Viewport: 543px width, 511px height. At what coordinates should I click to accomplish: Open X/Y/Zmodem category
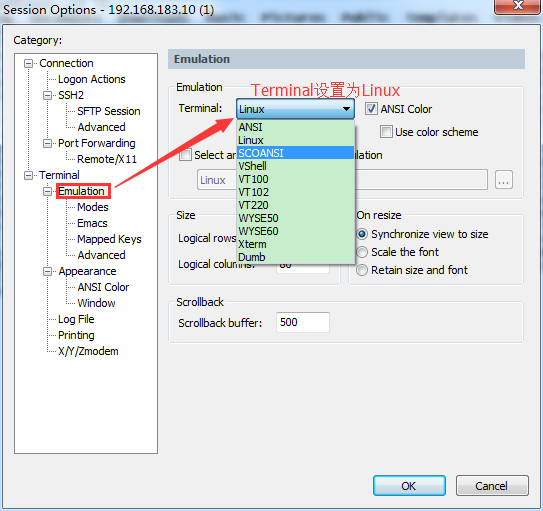point(88,351)
